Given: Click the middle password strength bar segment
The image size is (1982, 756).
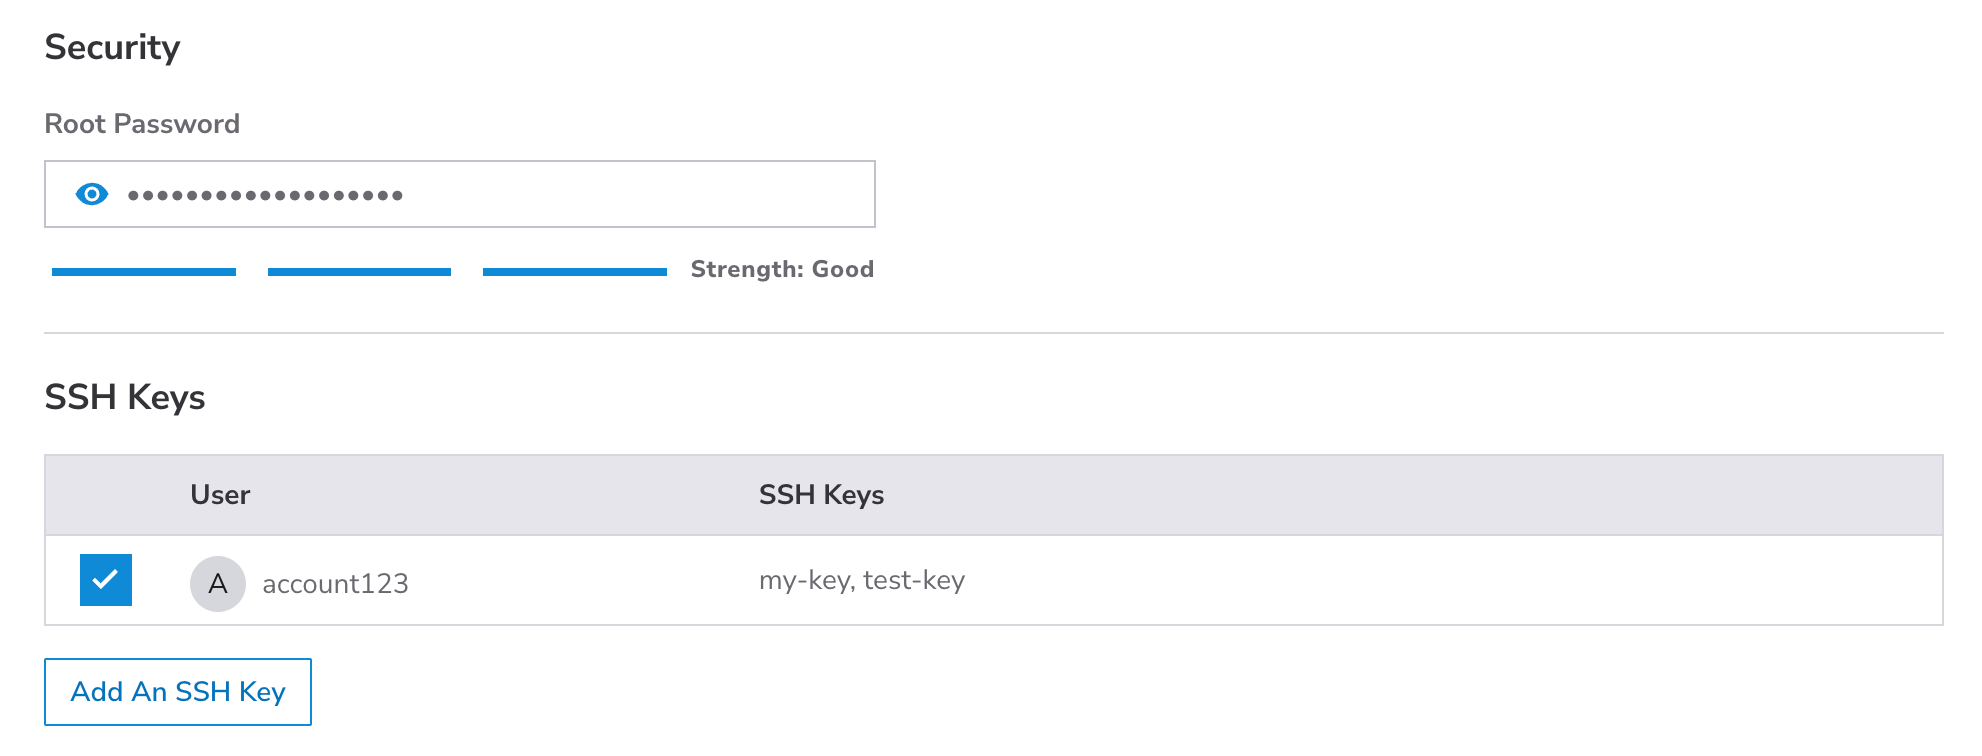Looking at the screenshot, I should point(359,271).
